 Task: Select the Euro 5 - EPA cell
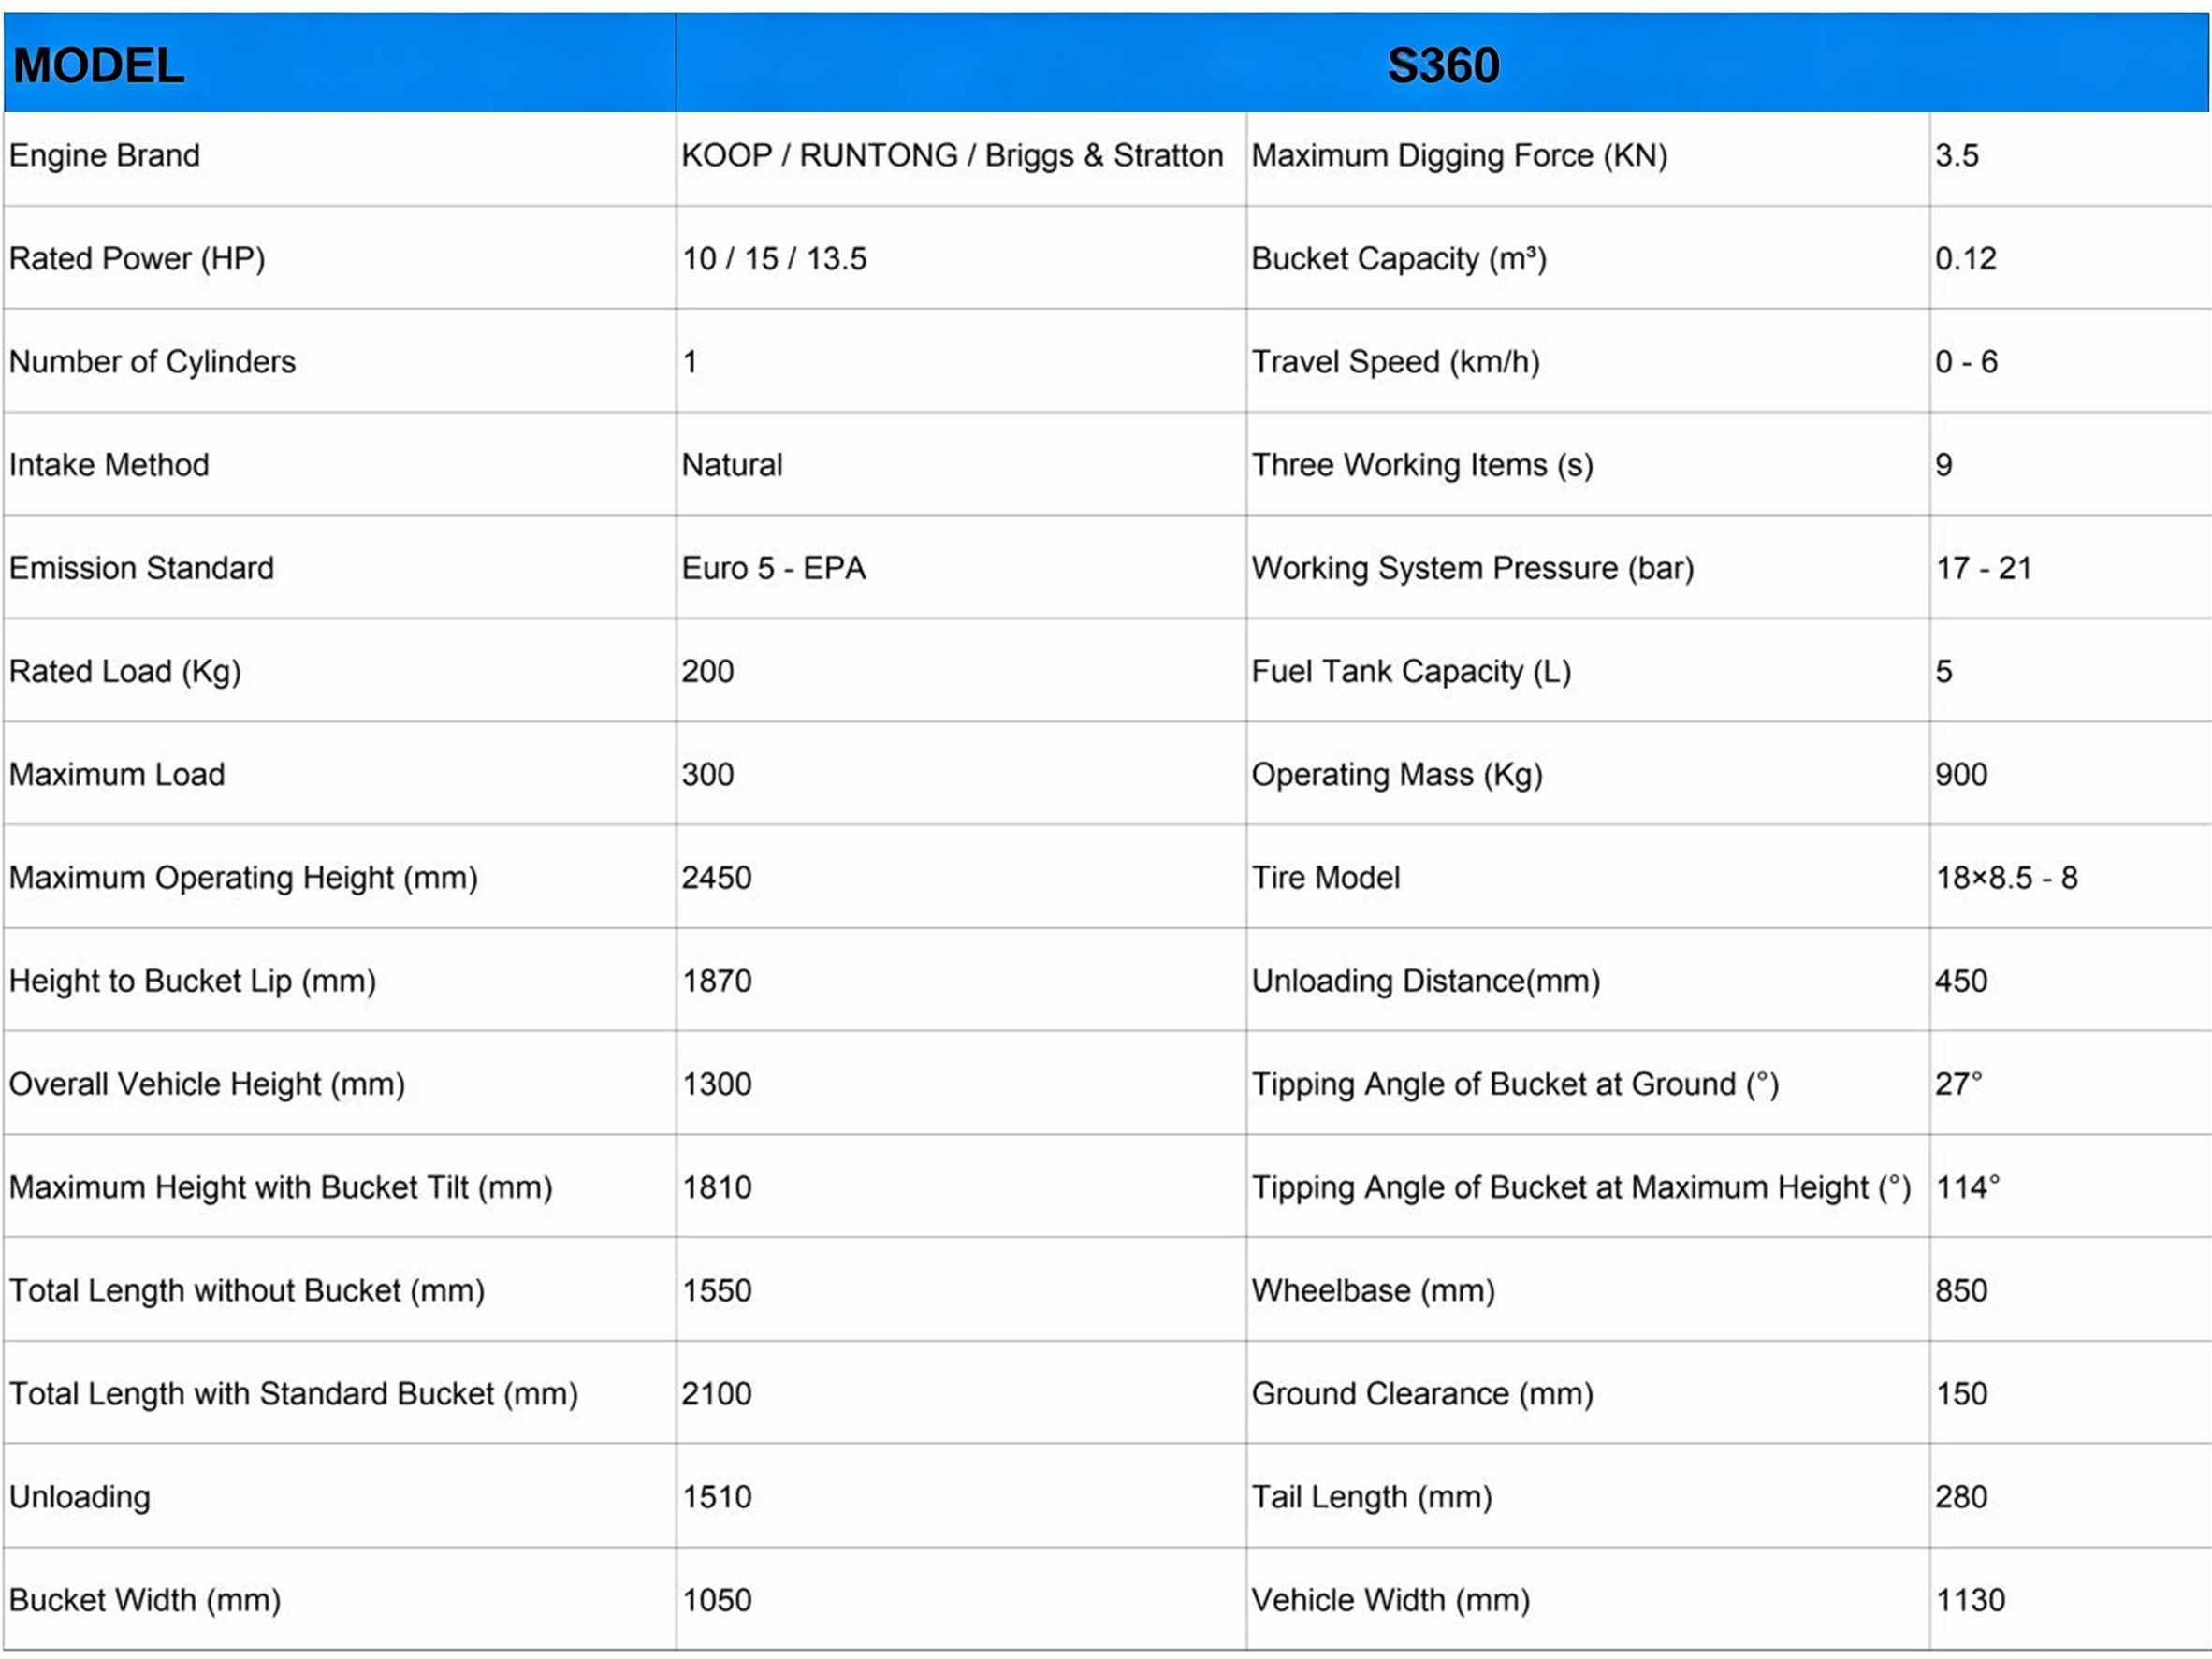[772, 567]
